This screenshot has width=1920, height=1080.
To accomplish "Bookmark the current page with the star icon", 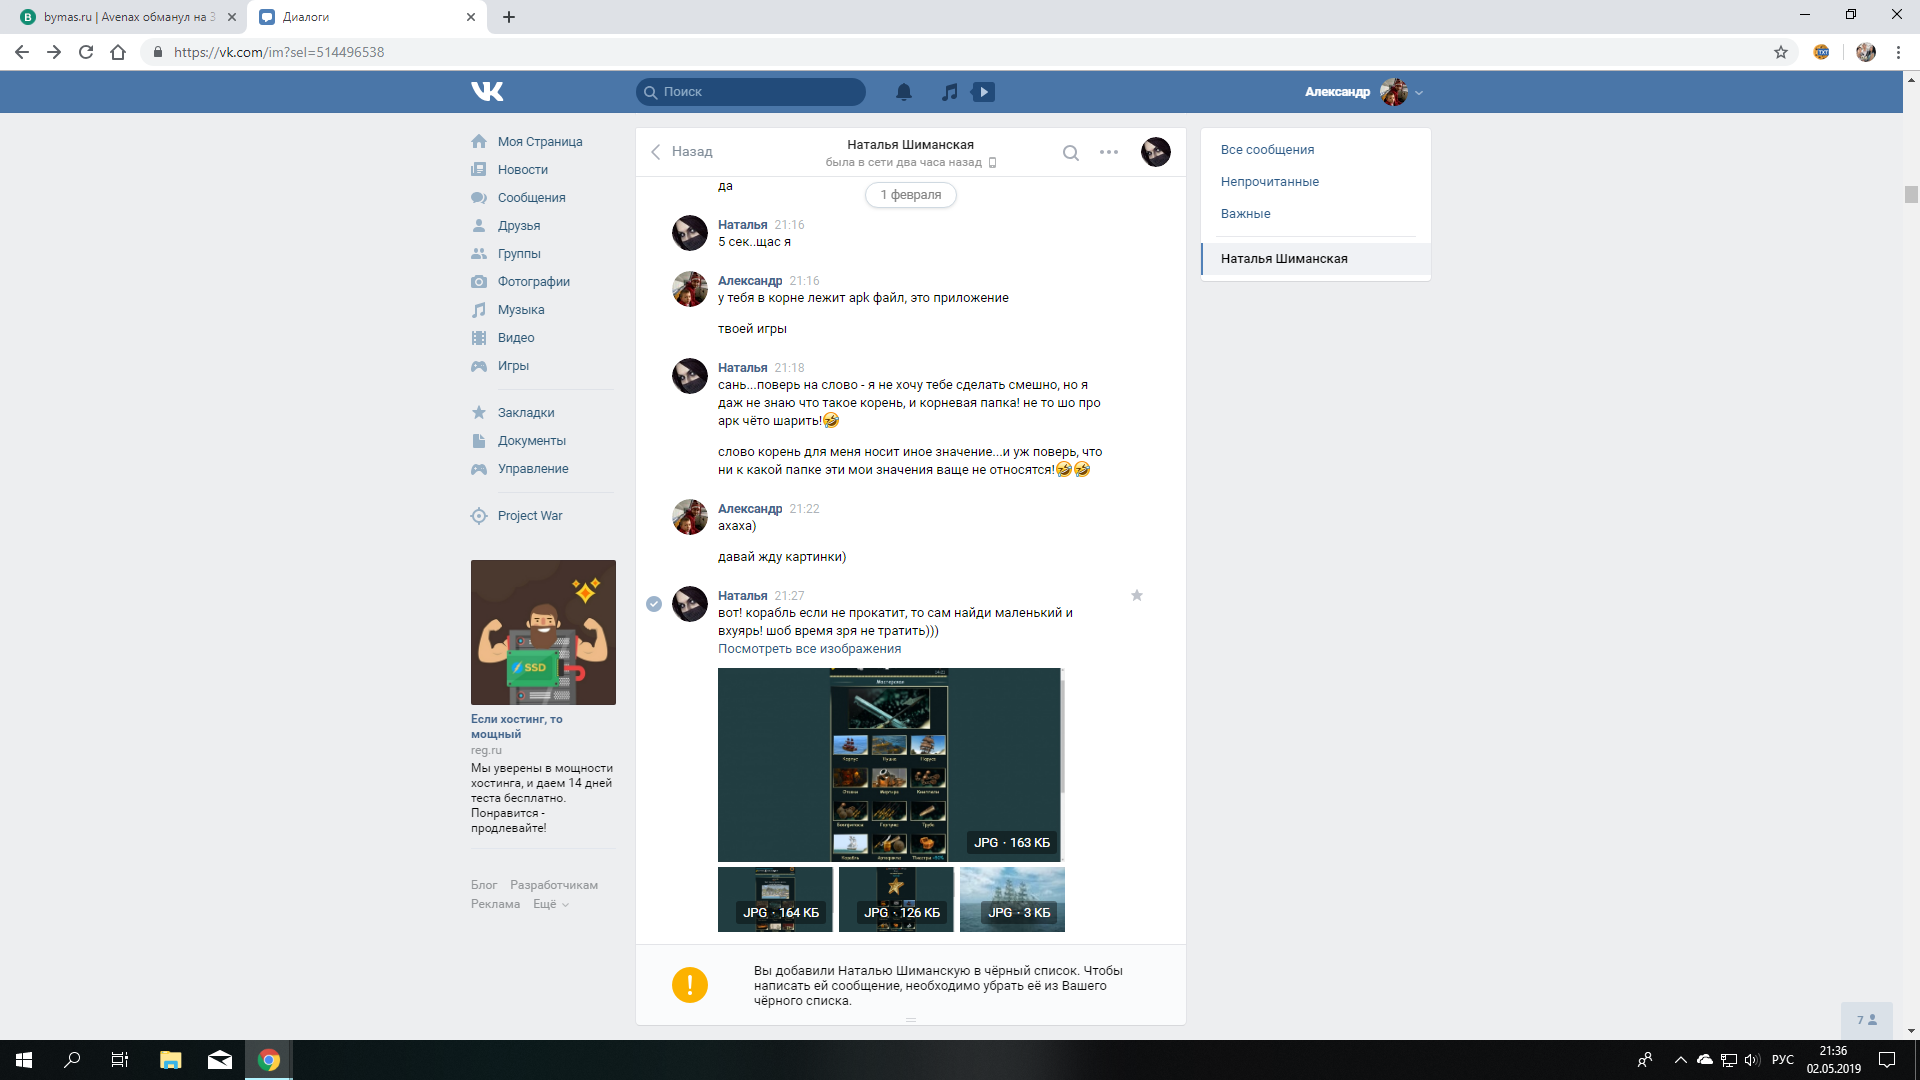I will (x=1780, y=52).
